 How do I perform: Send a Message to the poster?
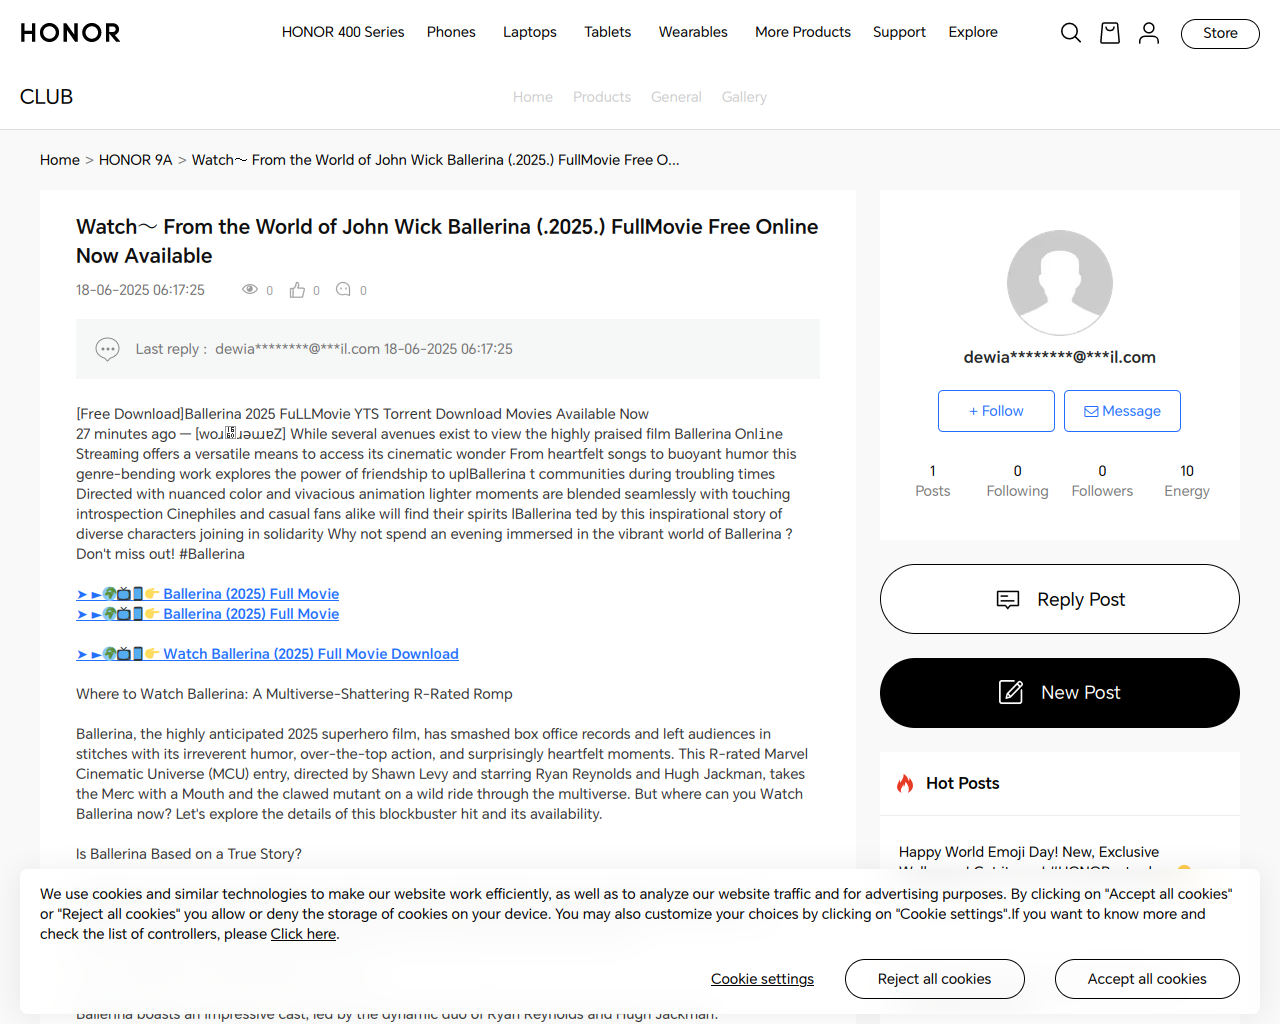pos(1122,411)
